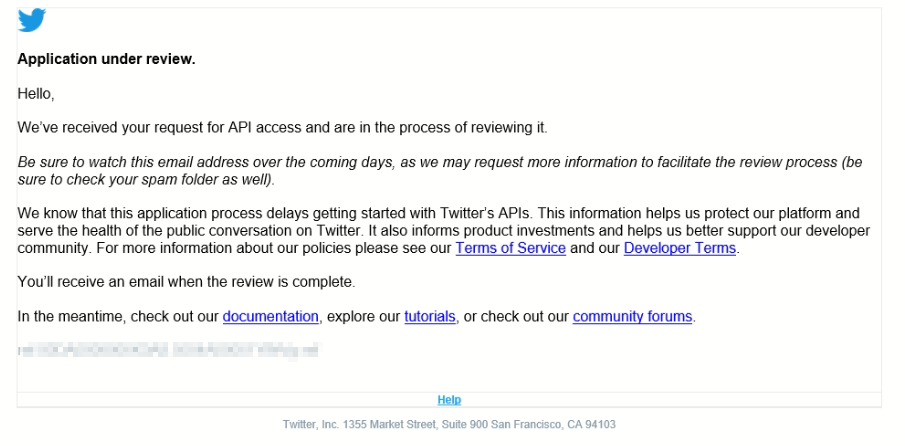The image size is (905, 446).
Task: Open the tutorials link
Action: pyautogui.click(x=430, y=316)
